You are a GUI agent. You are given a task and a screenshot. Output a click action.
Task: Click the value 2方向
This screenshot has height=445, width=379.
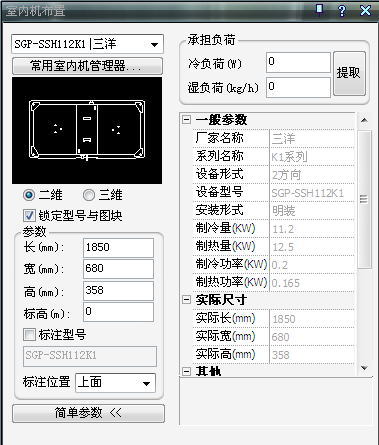tap(286, 175)
